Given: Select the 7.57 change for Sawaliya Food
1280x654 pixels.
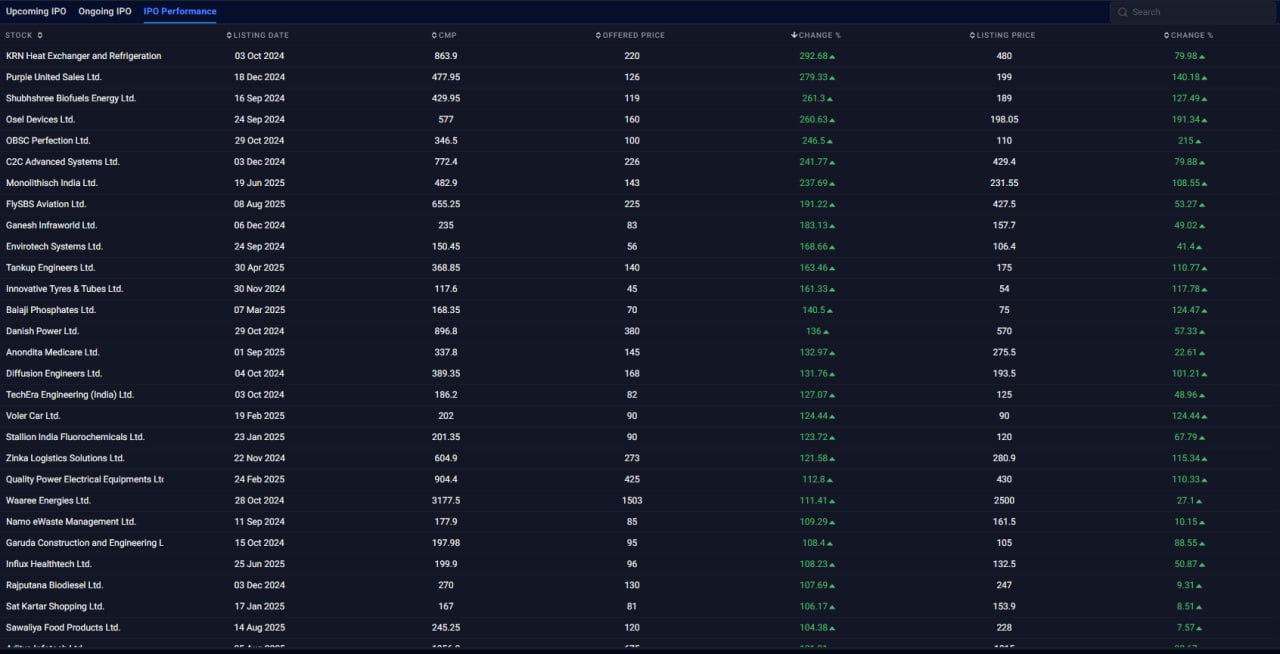Looking at the screenshot, I should [x=1188, y=627].
